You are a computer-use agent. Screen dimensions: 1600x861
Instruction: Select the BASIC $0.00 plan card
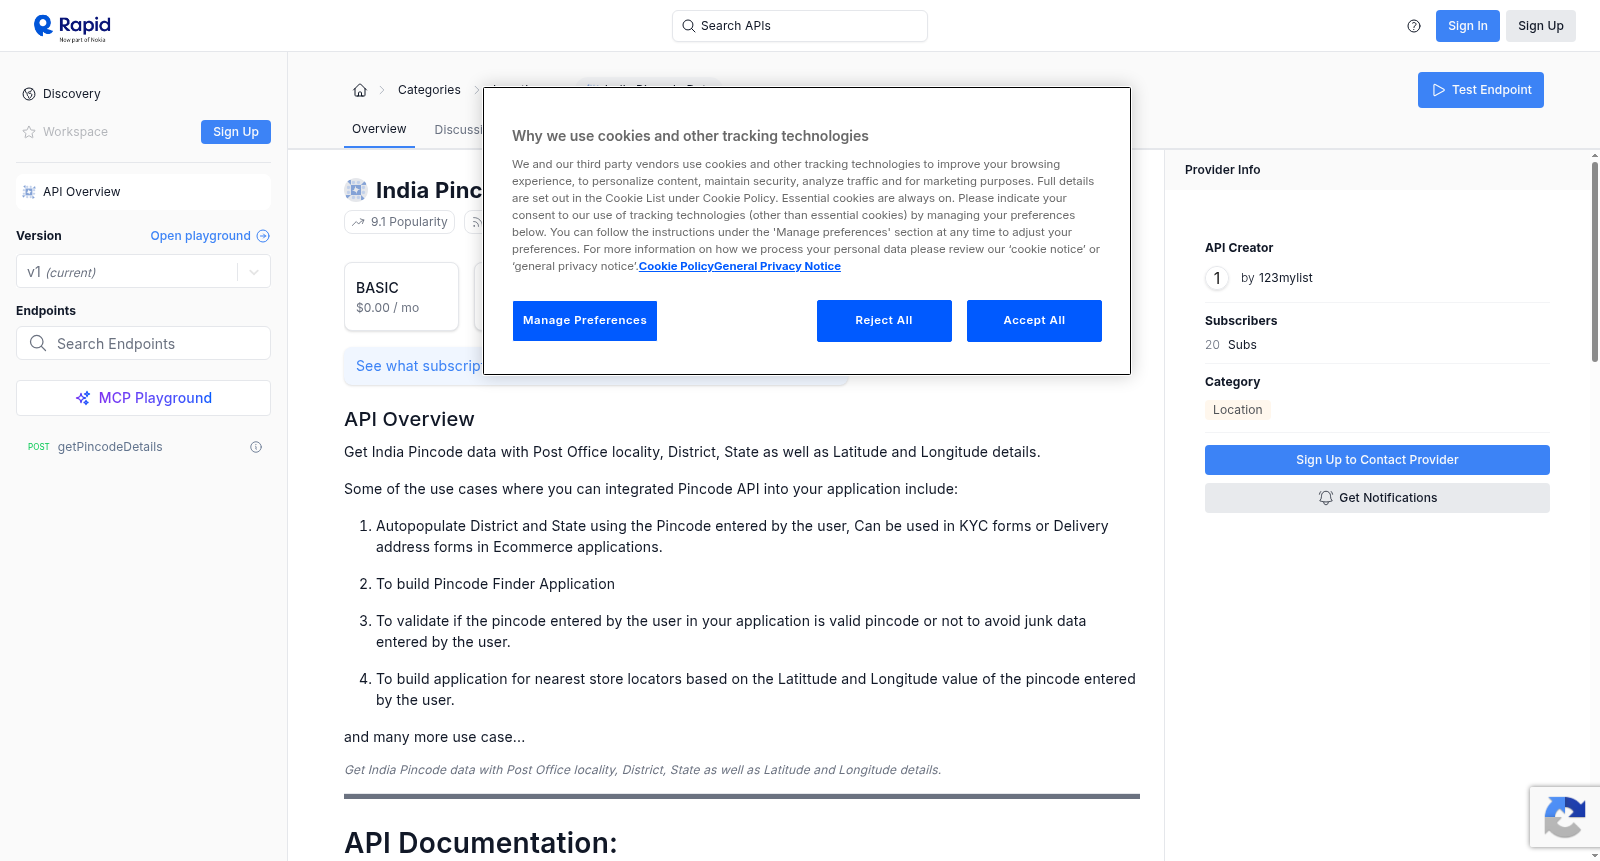click(401, 297)
